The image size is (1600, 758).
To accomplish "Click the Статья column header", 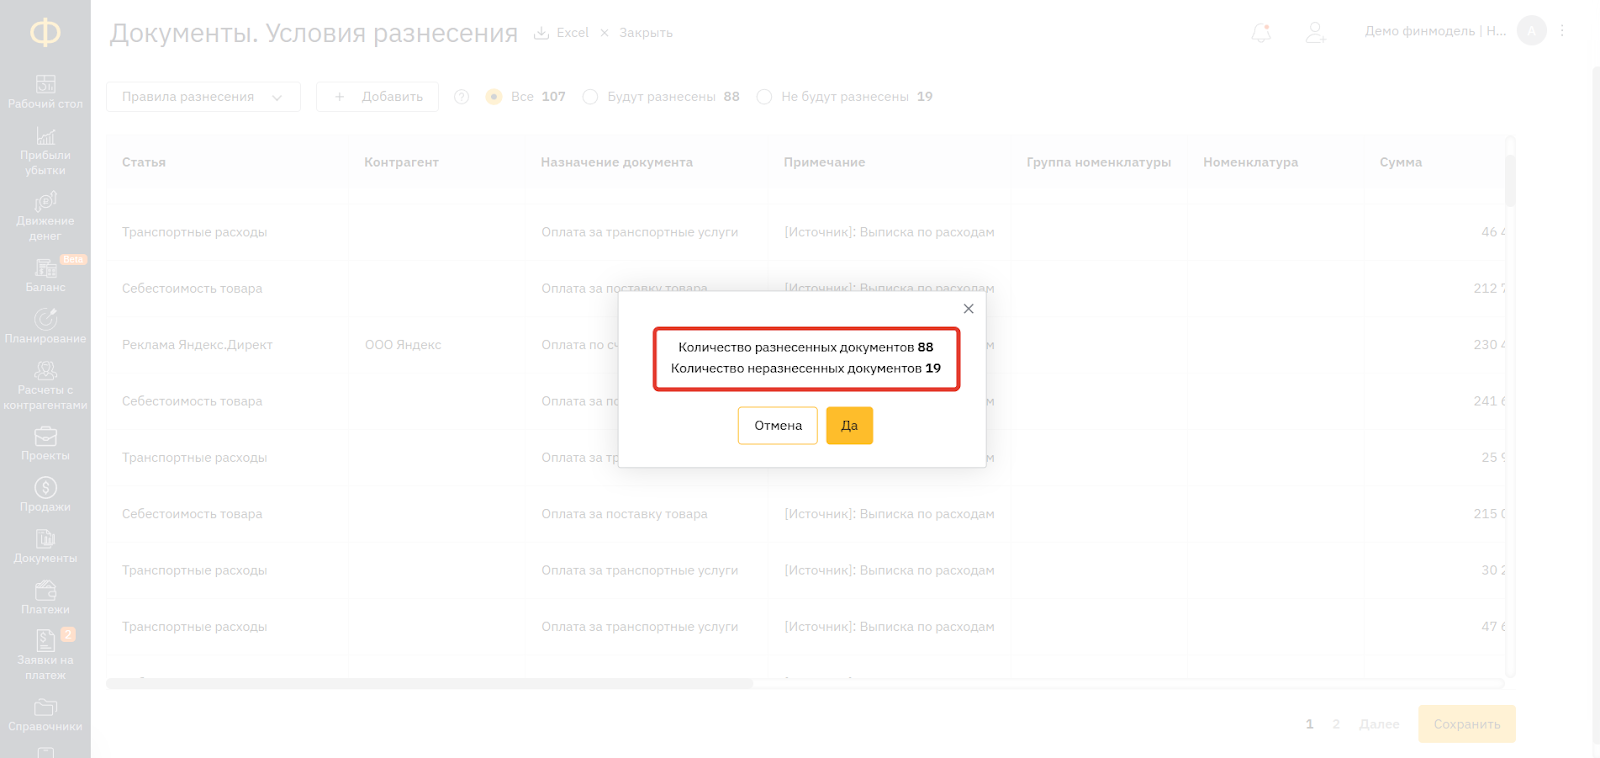I will pos(144,162).
